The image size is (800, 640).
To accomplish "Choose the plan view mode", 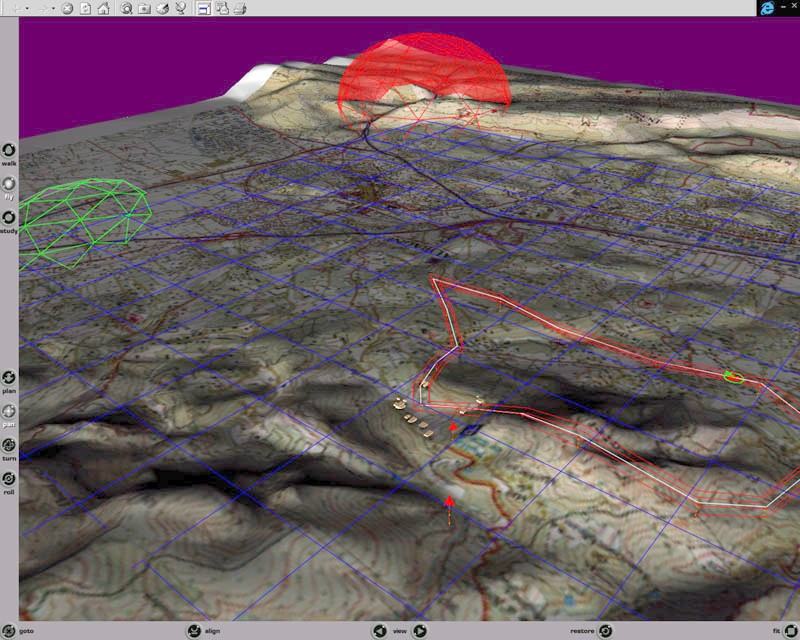I will (9, 378).
